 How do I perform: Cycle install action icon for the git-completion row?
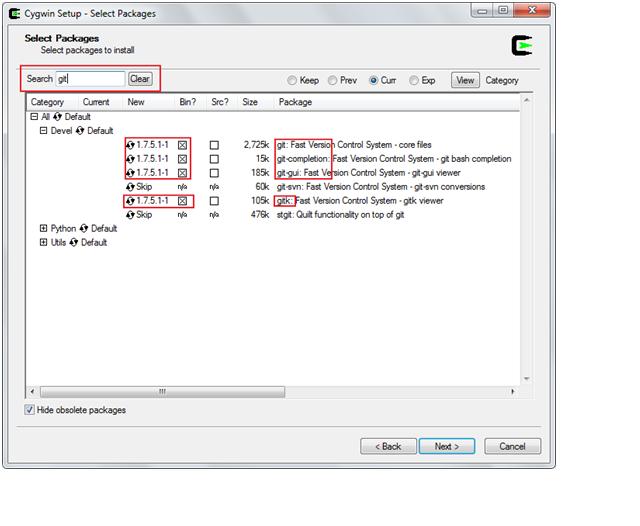tap(131, 159)
